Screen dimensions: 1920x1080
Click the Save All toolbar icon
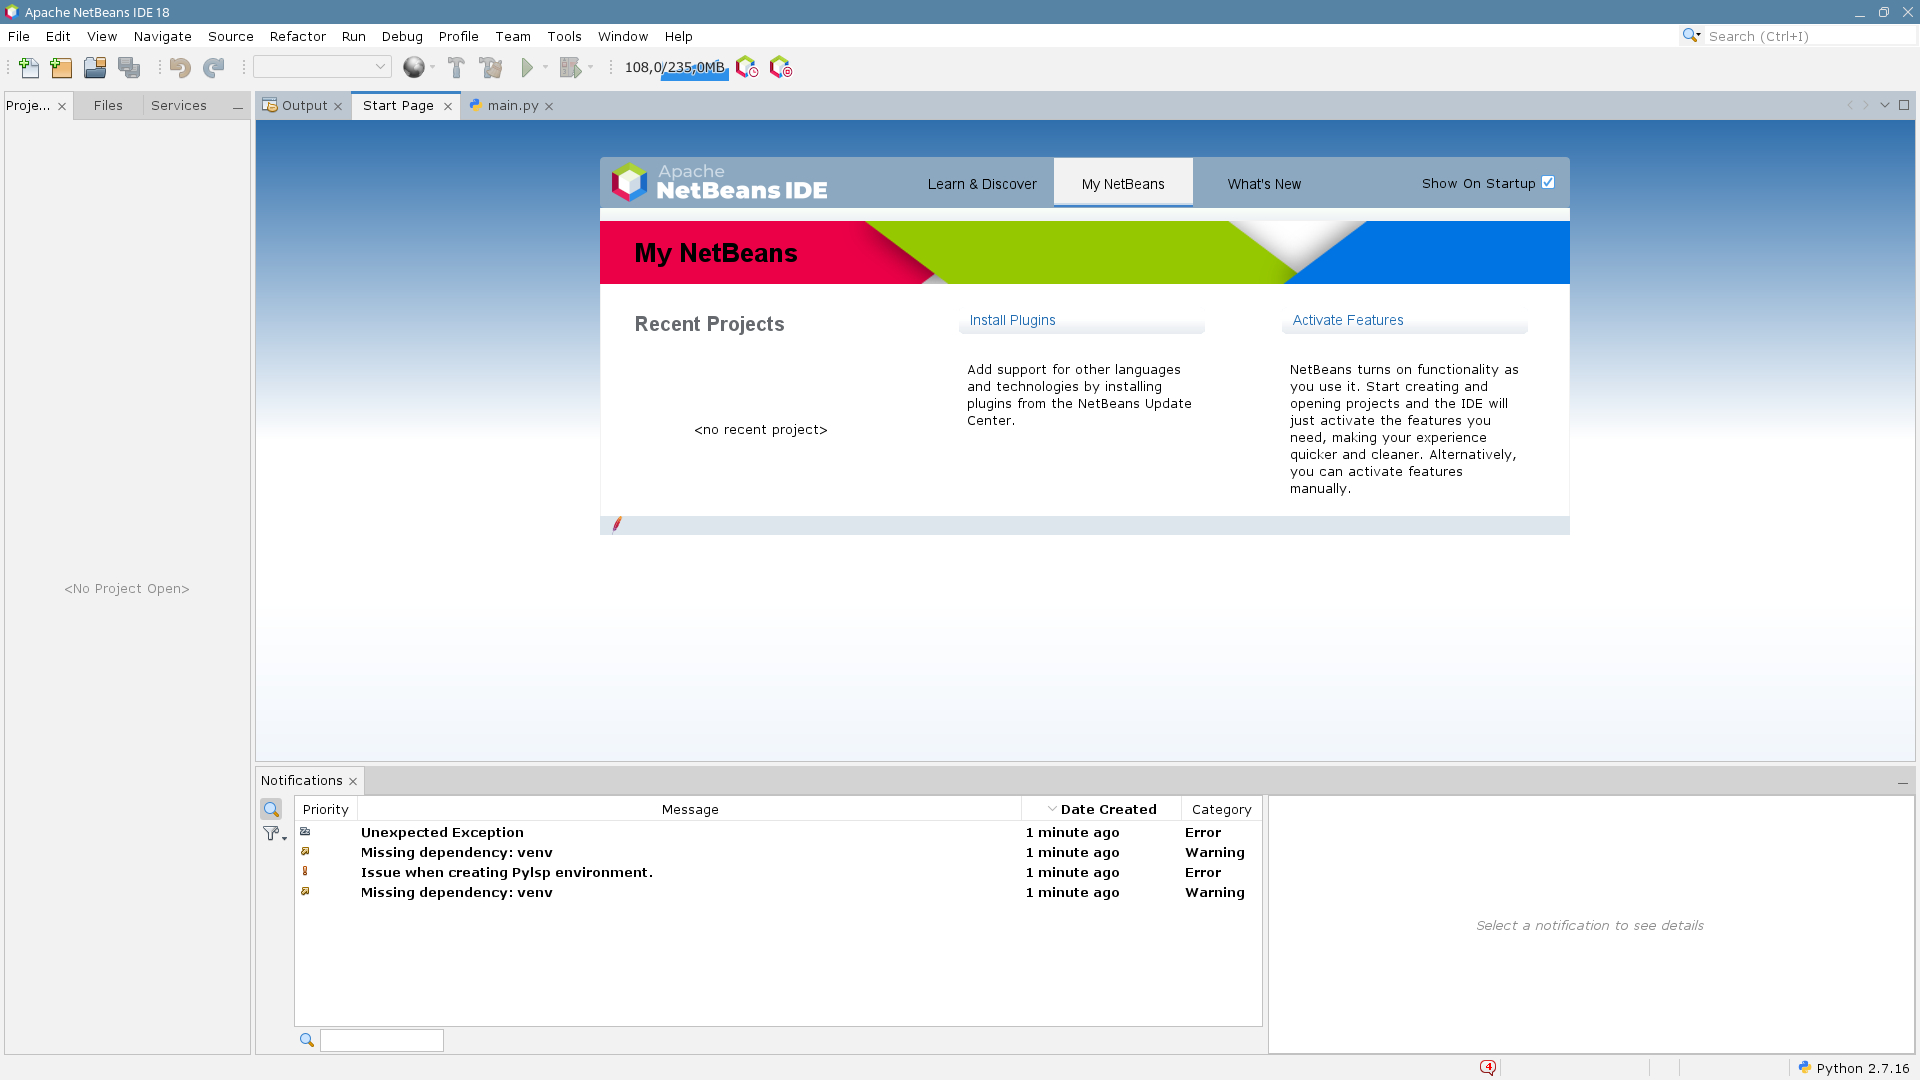[x=129, y=68]
